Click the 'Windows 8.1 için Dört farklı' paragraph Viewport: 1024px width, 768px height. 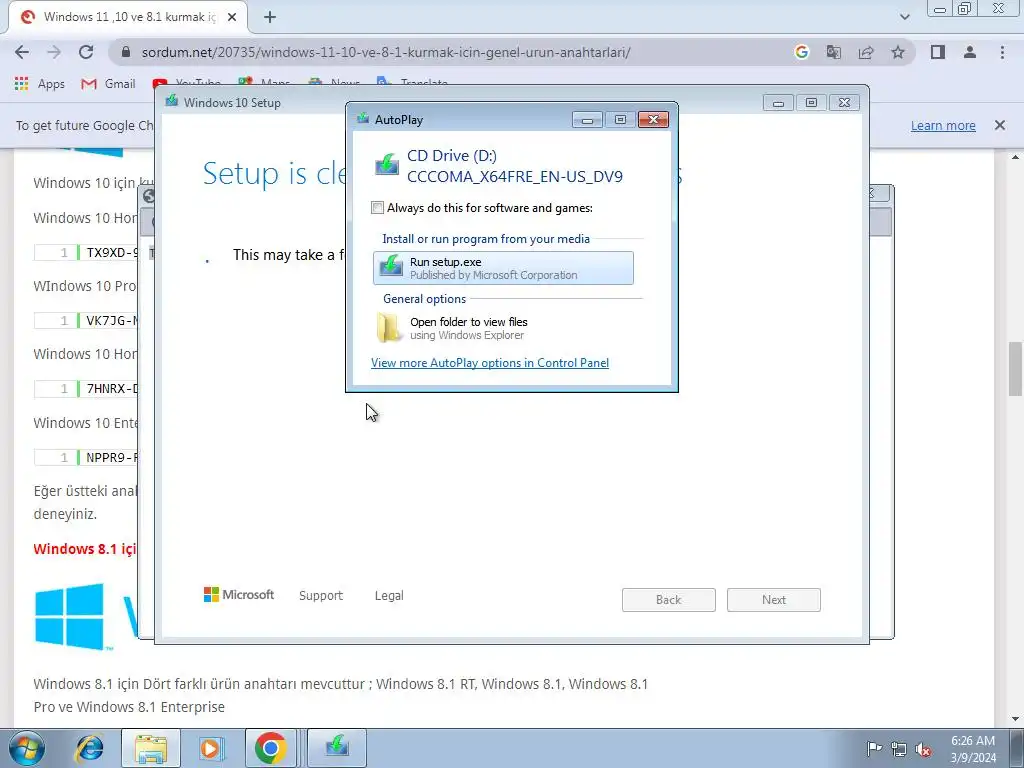(340, 695)
